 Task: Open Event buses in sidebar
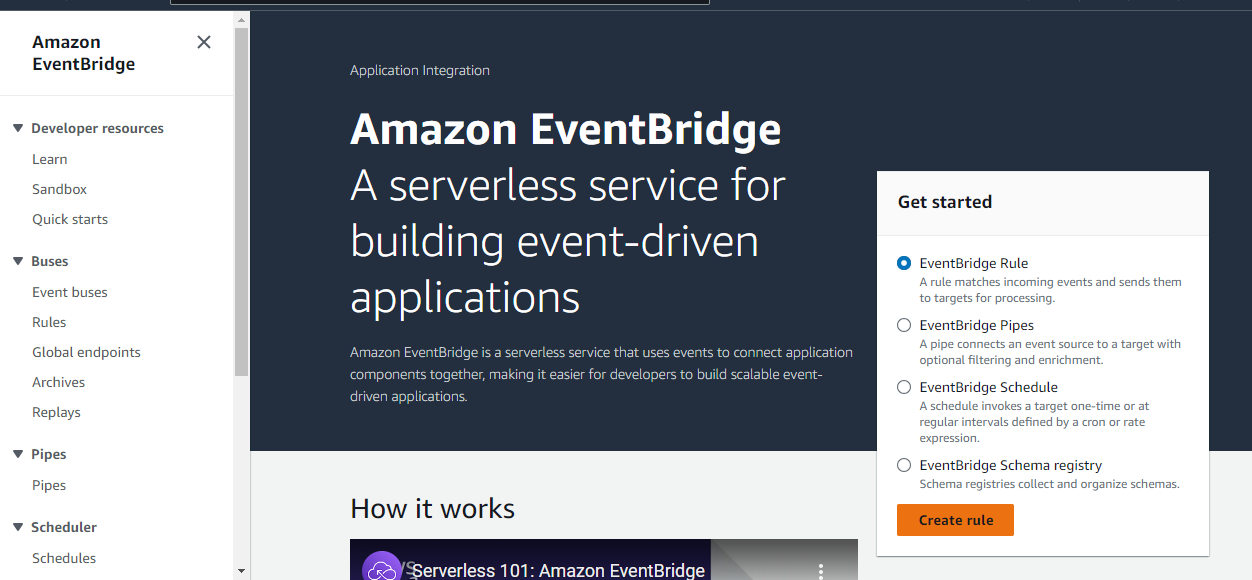point(70,292)
